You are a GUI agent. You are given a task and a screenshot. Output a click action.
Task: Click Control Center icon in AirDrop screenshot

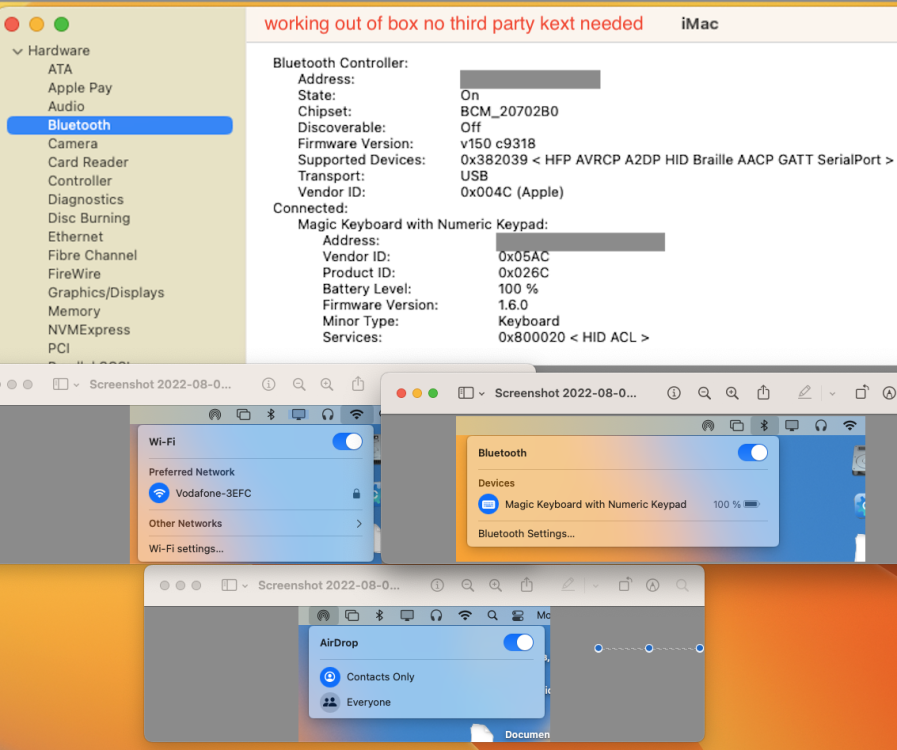518,616
